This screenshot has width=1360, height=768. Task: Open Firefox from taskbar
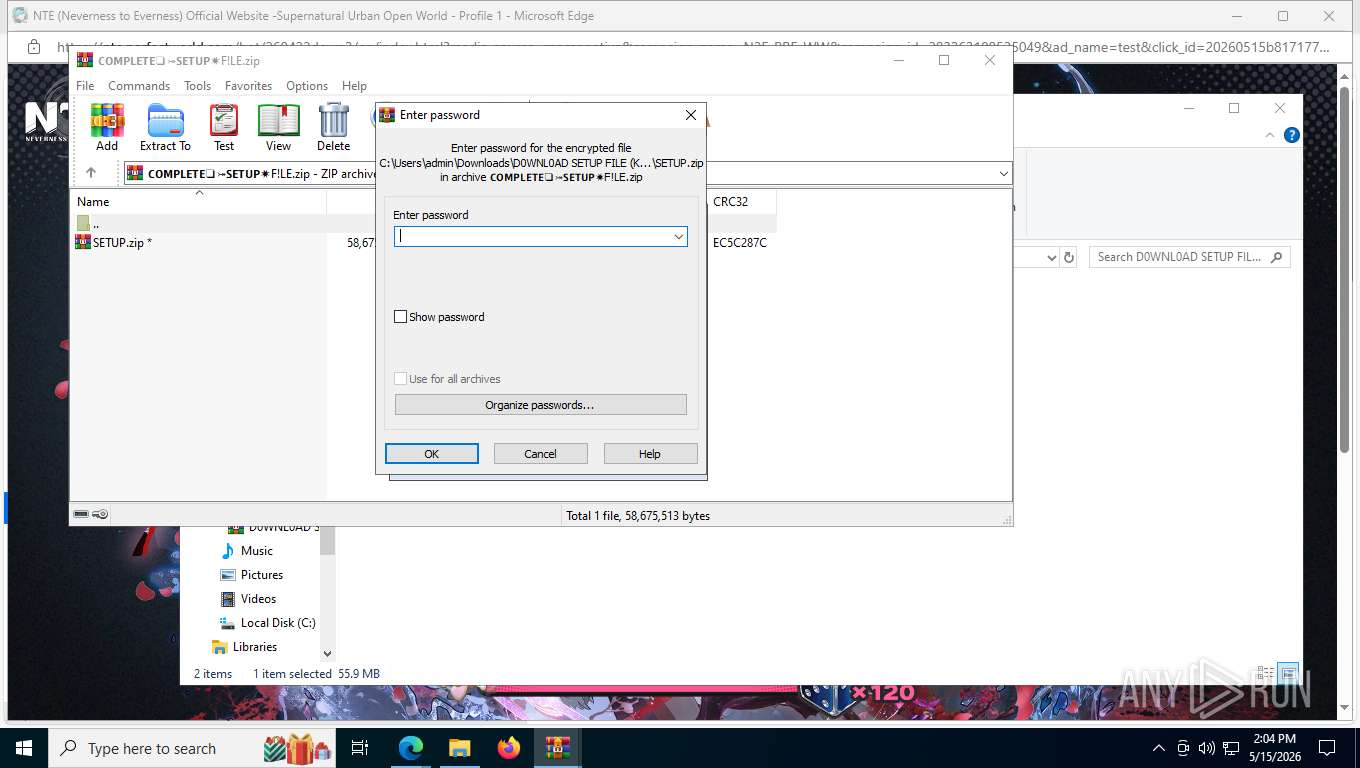point(509,748)
